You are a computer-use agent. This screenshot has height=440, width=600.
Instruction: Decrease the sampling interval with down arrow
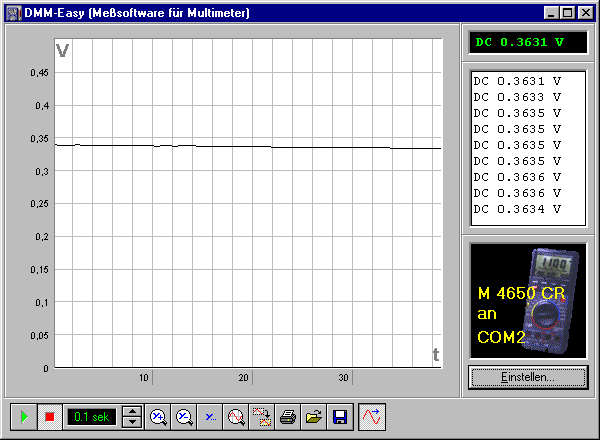[132, 422]
